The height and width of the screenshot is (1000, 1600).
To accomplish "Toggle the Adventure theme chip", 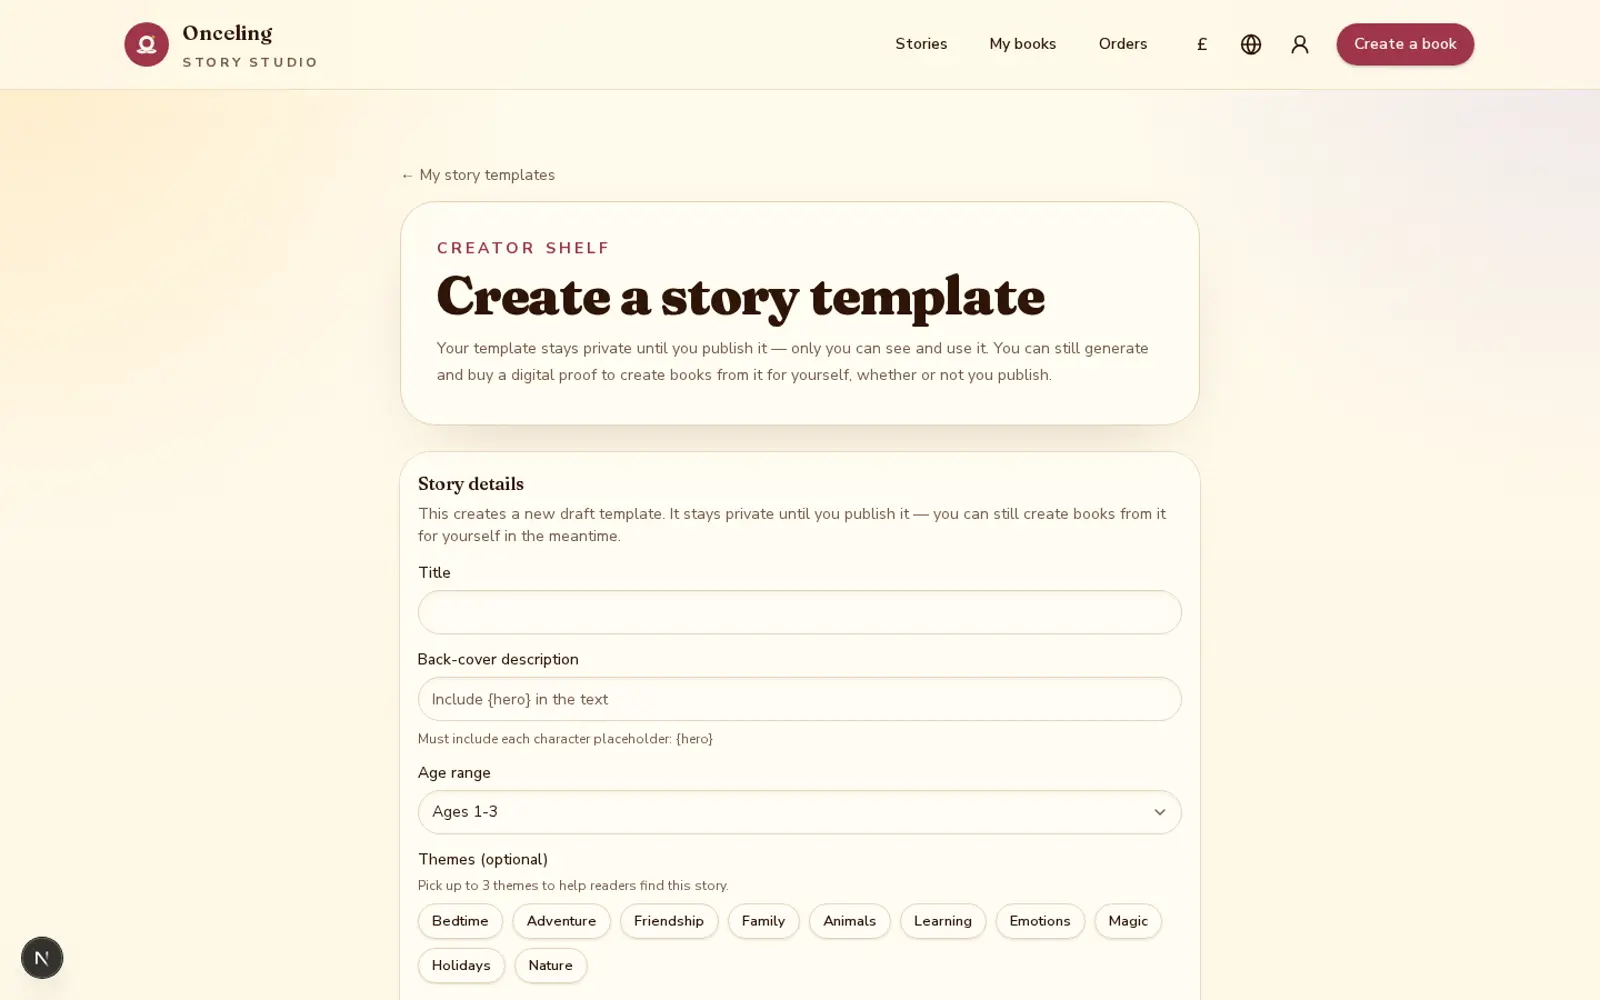I will tap(561, 921).
